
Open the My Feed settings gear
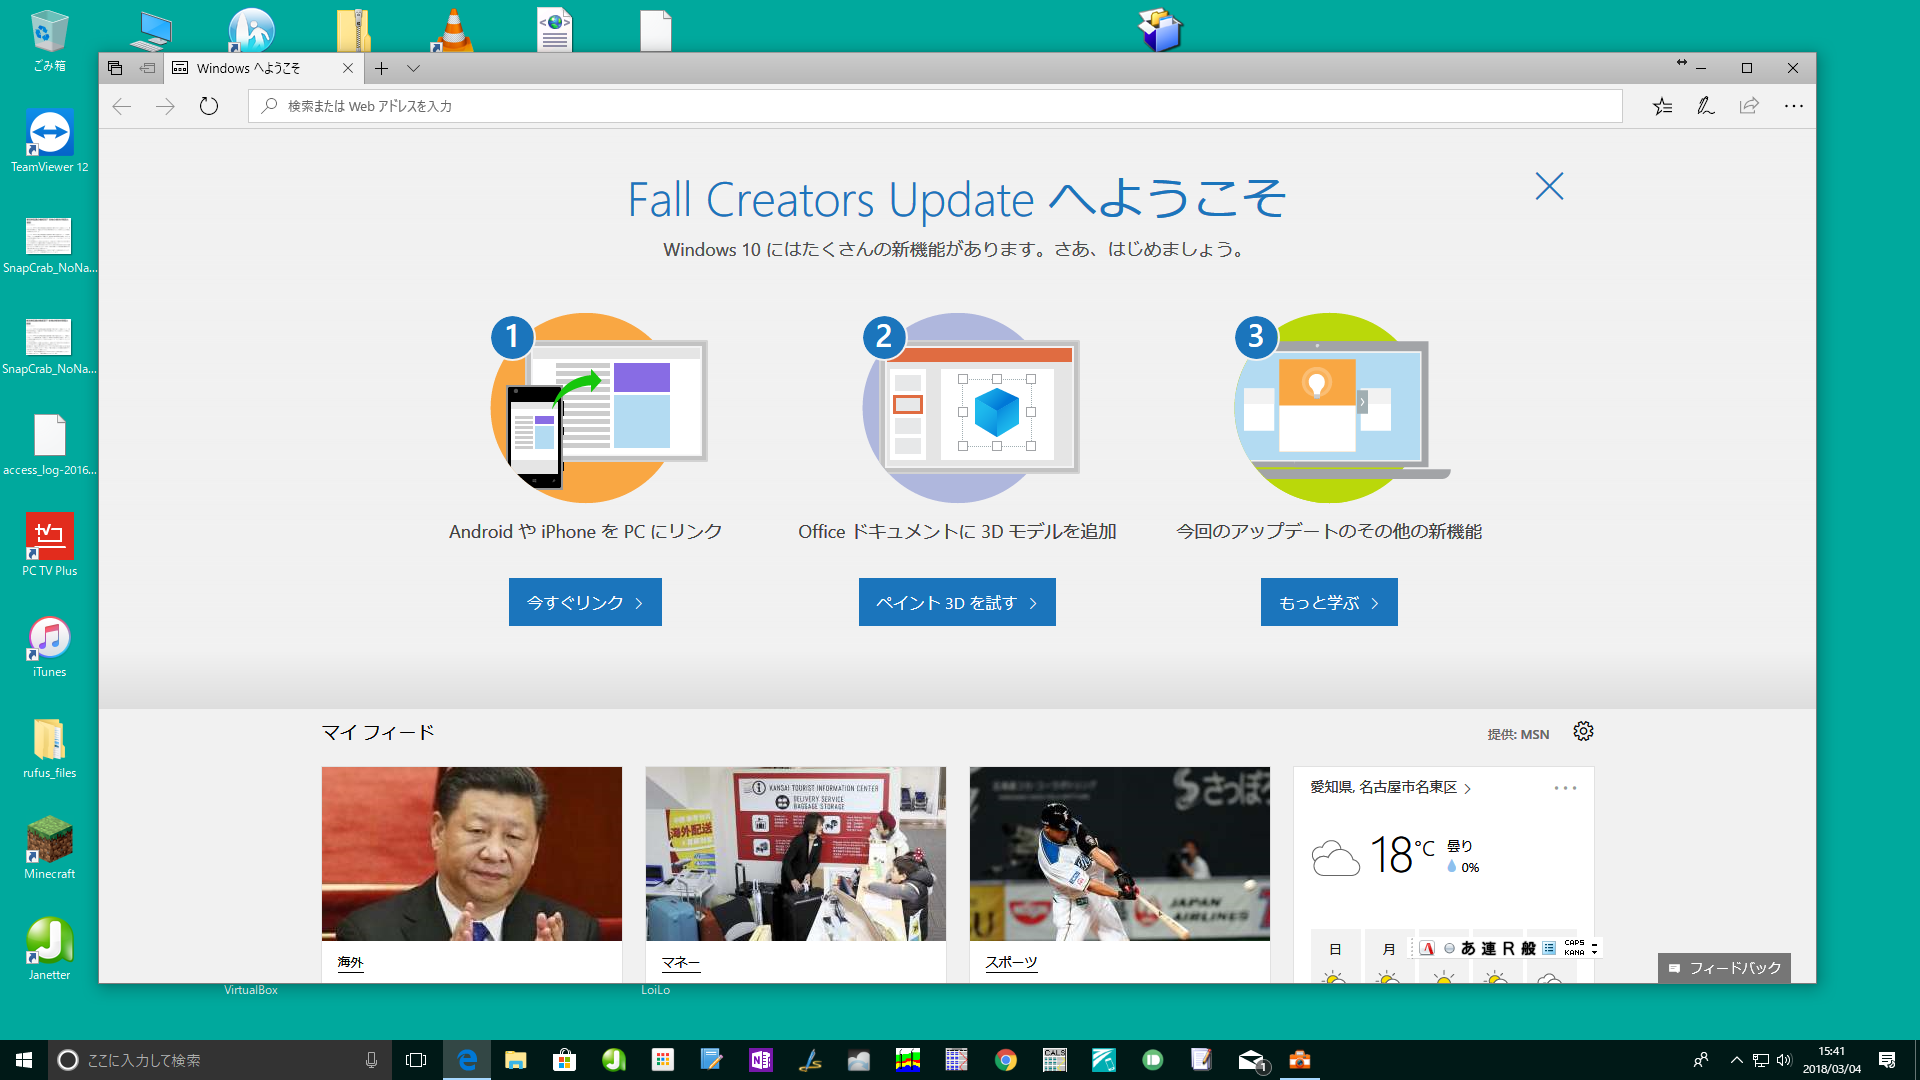click(1583, 732)
